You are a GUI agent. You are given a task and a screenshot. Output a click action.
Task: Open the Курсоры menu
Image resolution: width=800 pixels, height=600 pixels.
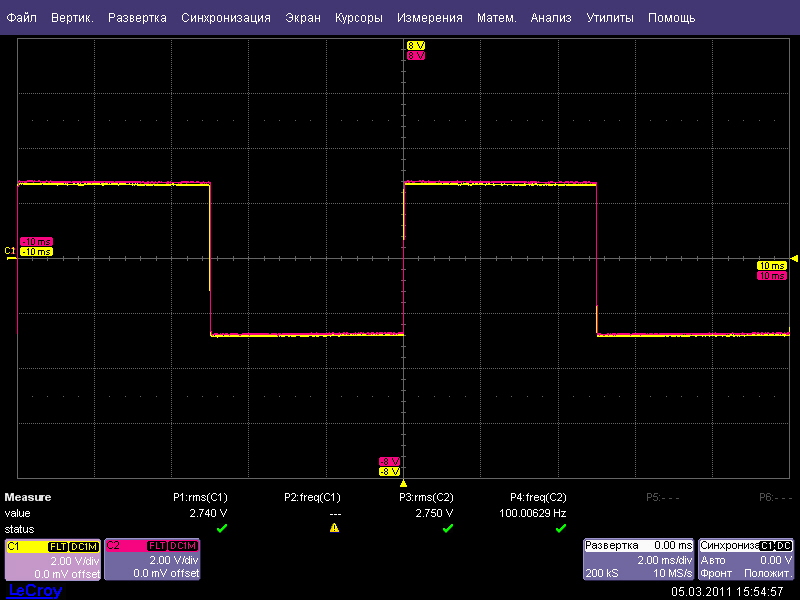pyautogui.click(x=358, y=18)
